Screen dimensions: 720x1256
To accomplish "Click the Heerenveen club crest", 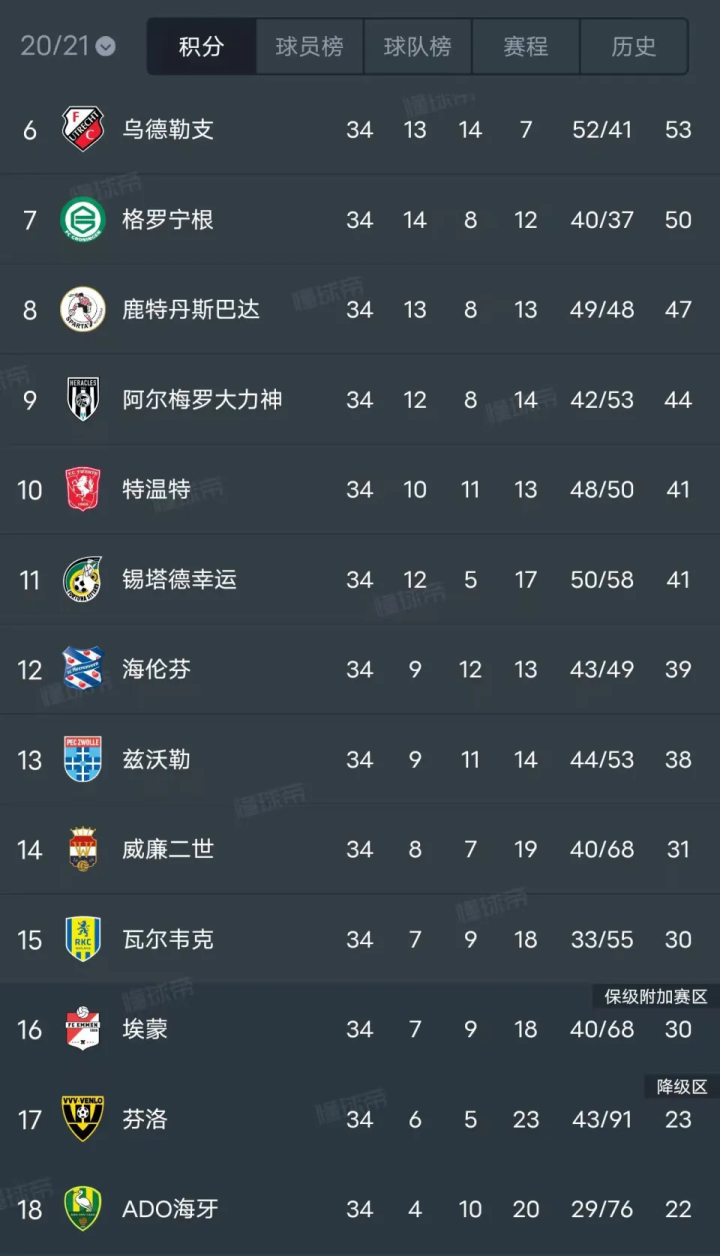I will [83, 669].
